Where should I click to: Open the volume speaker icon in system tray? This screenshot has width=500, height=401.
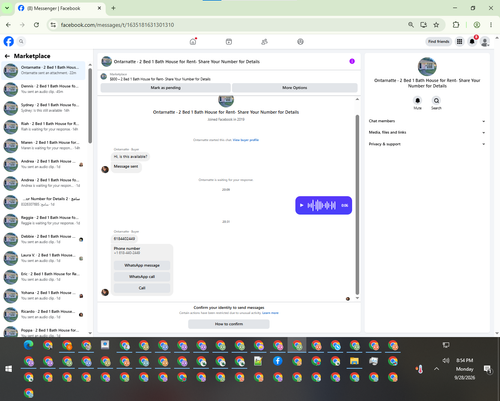446,360
